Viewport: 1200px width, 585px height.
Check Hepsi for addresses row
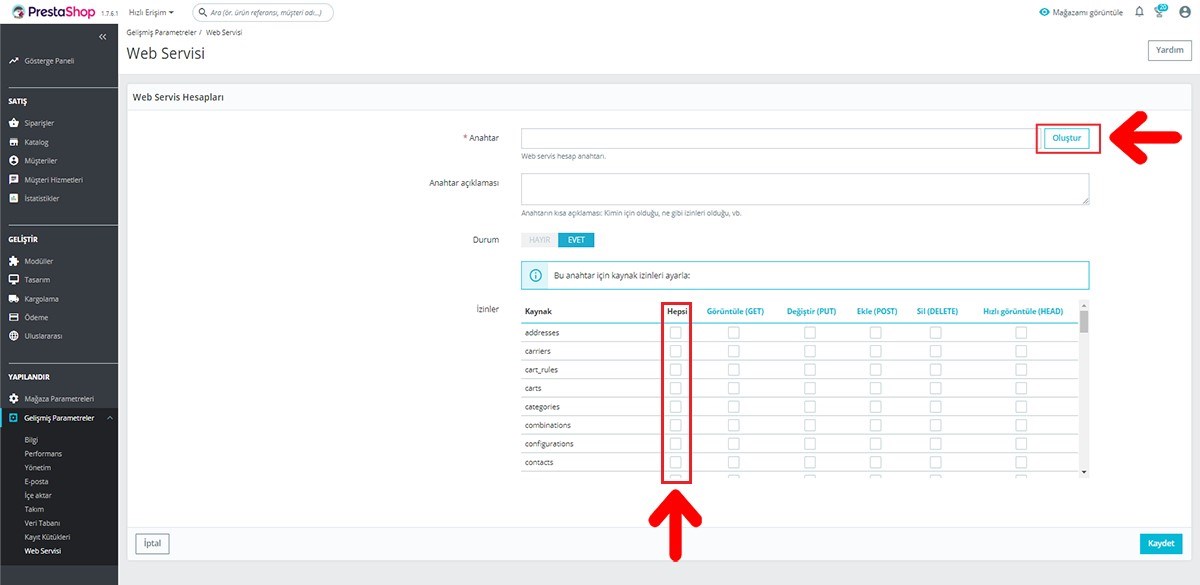pos(675,332)
